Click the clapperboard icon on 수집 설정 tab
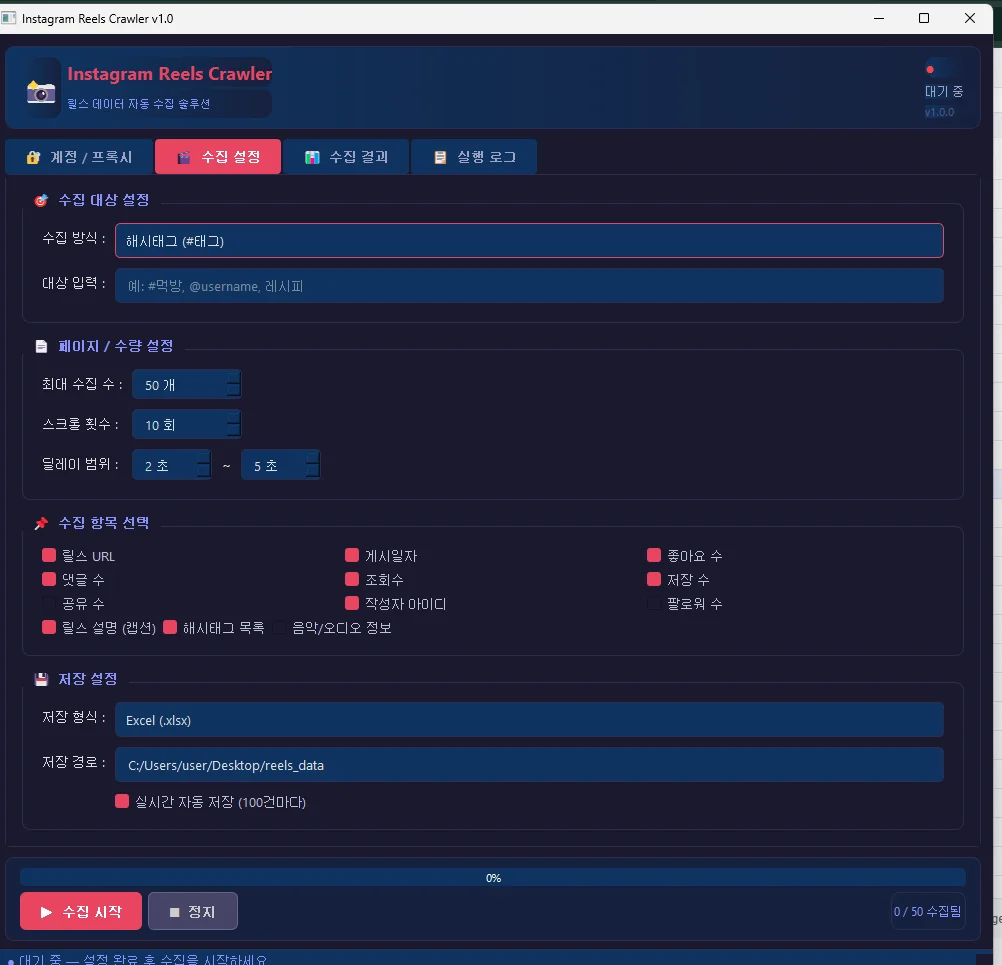The width and height of the screenshot is (1002, 965). tap(184, 157)
